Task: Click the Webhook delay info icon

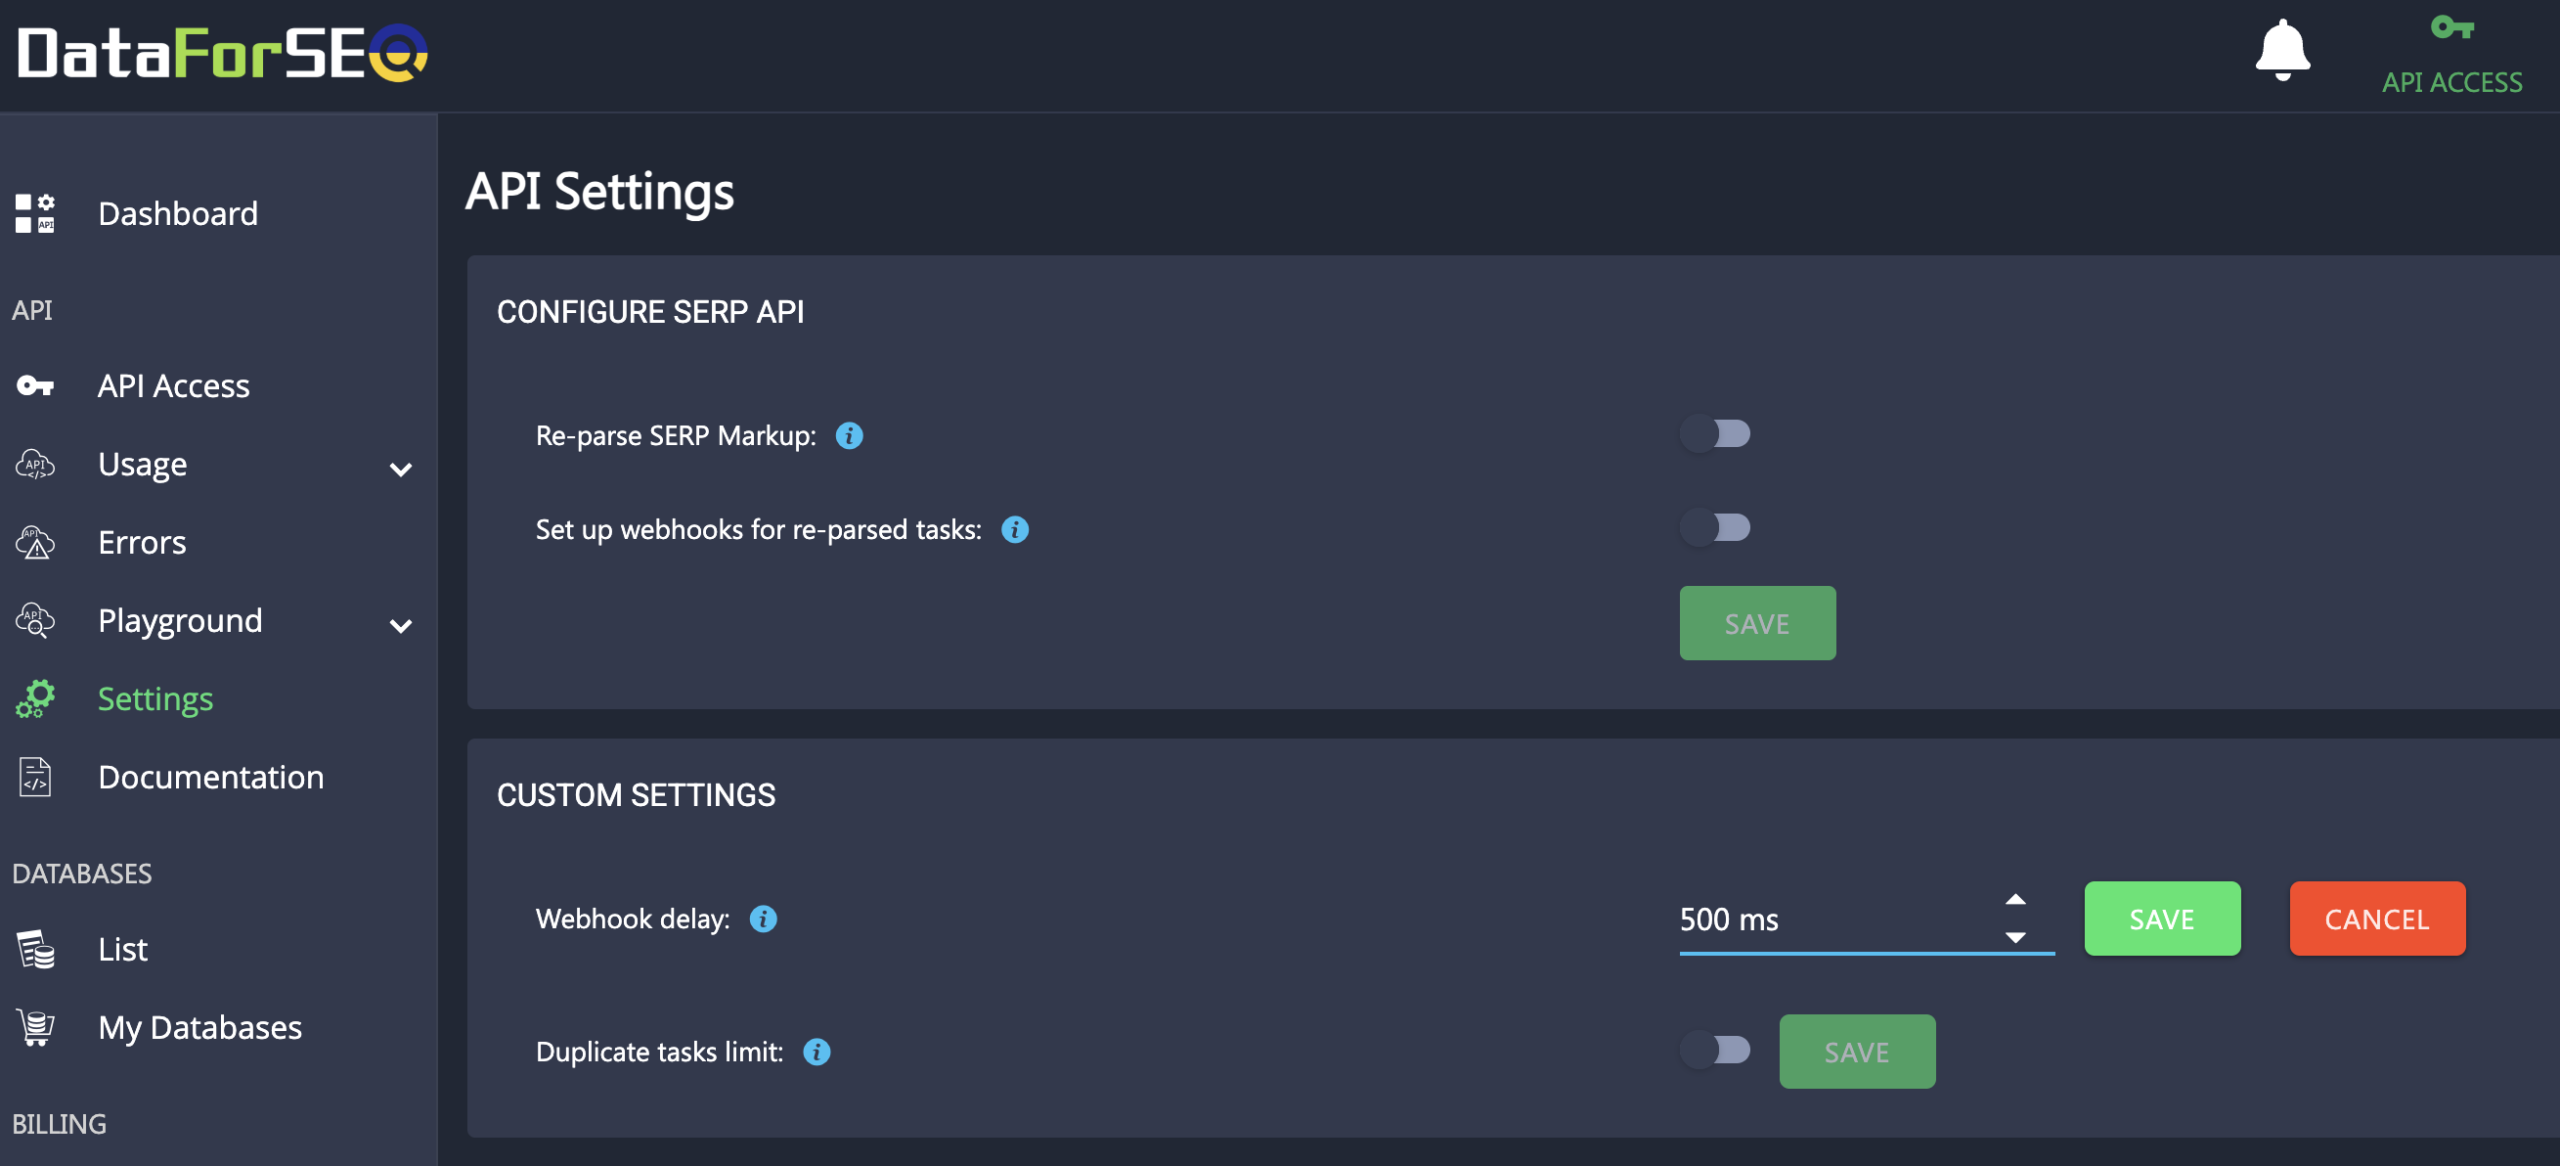Action: pos(763,919)
